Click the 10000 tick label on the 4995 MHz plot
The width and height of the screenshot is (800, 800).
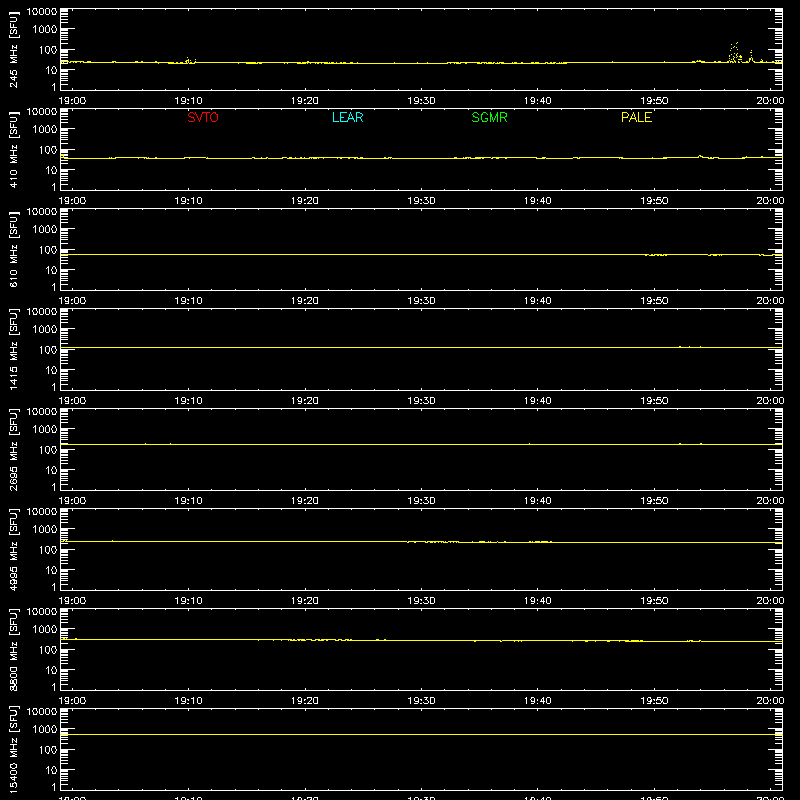point(42,512)
